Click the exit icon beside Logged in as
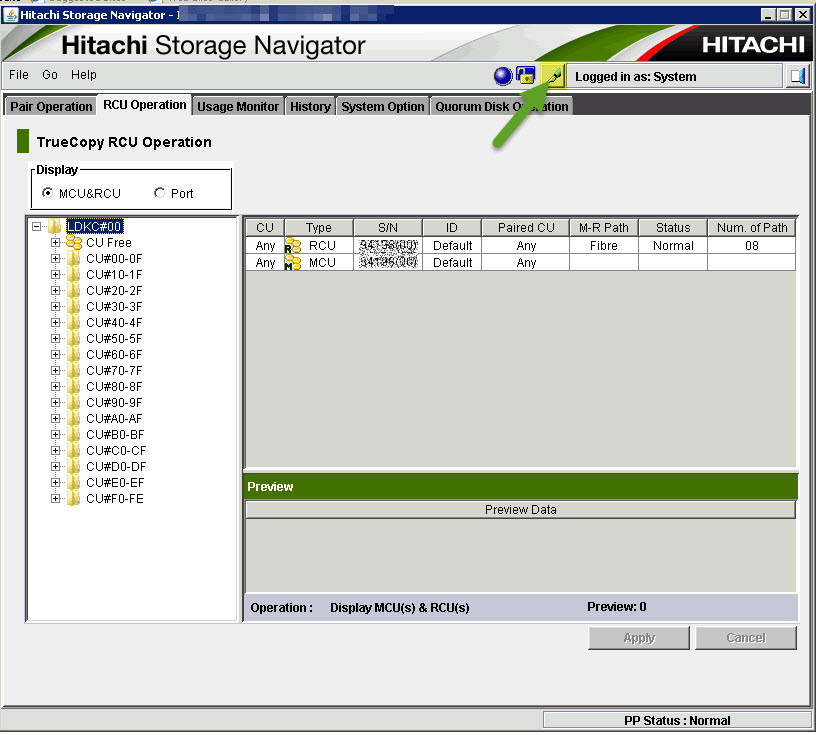Screen dimensions: 816x735 click(797, 77)
